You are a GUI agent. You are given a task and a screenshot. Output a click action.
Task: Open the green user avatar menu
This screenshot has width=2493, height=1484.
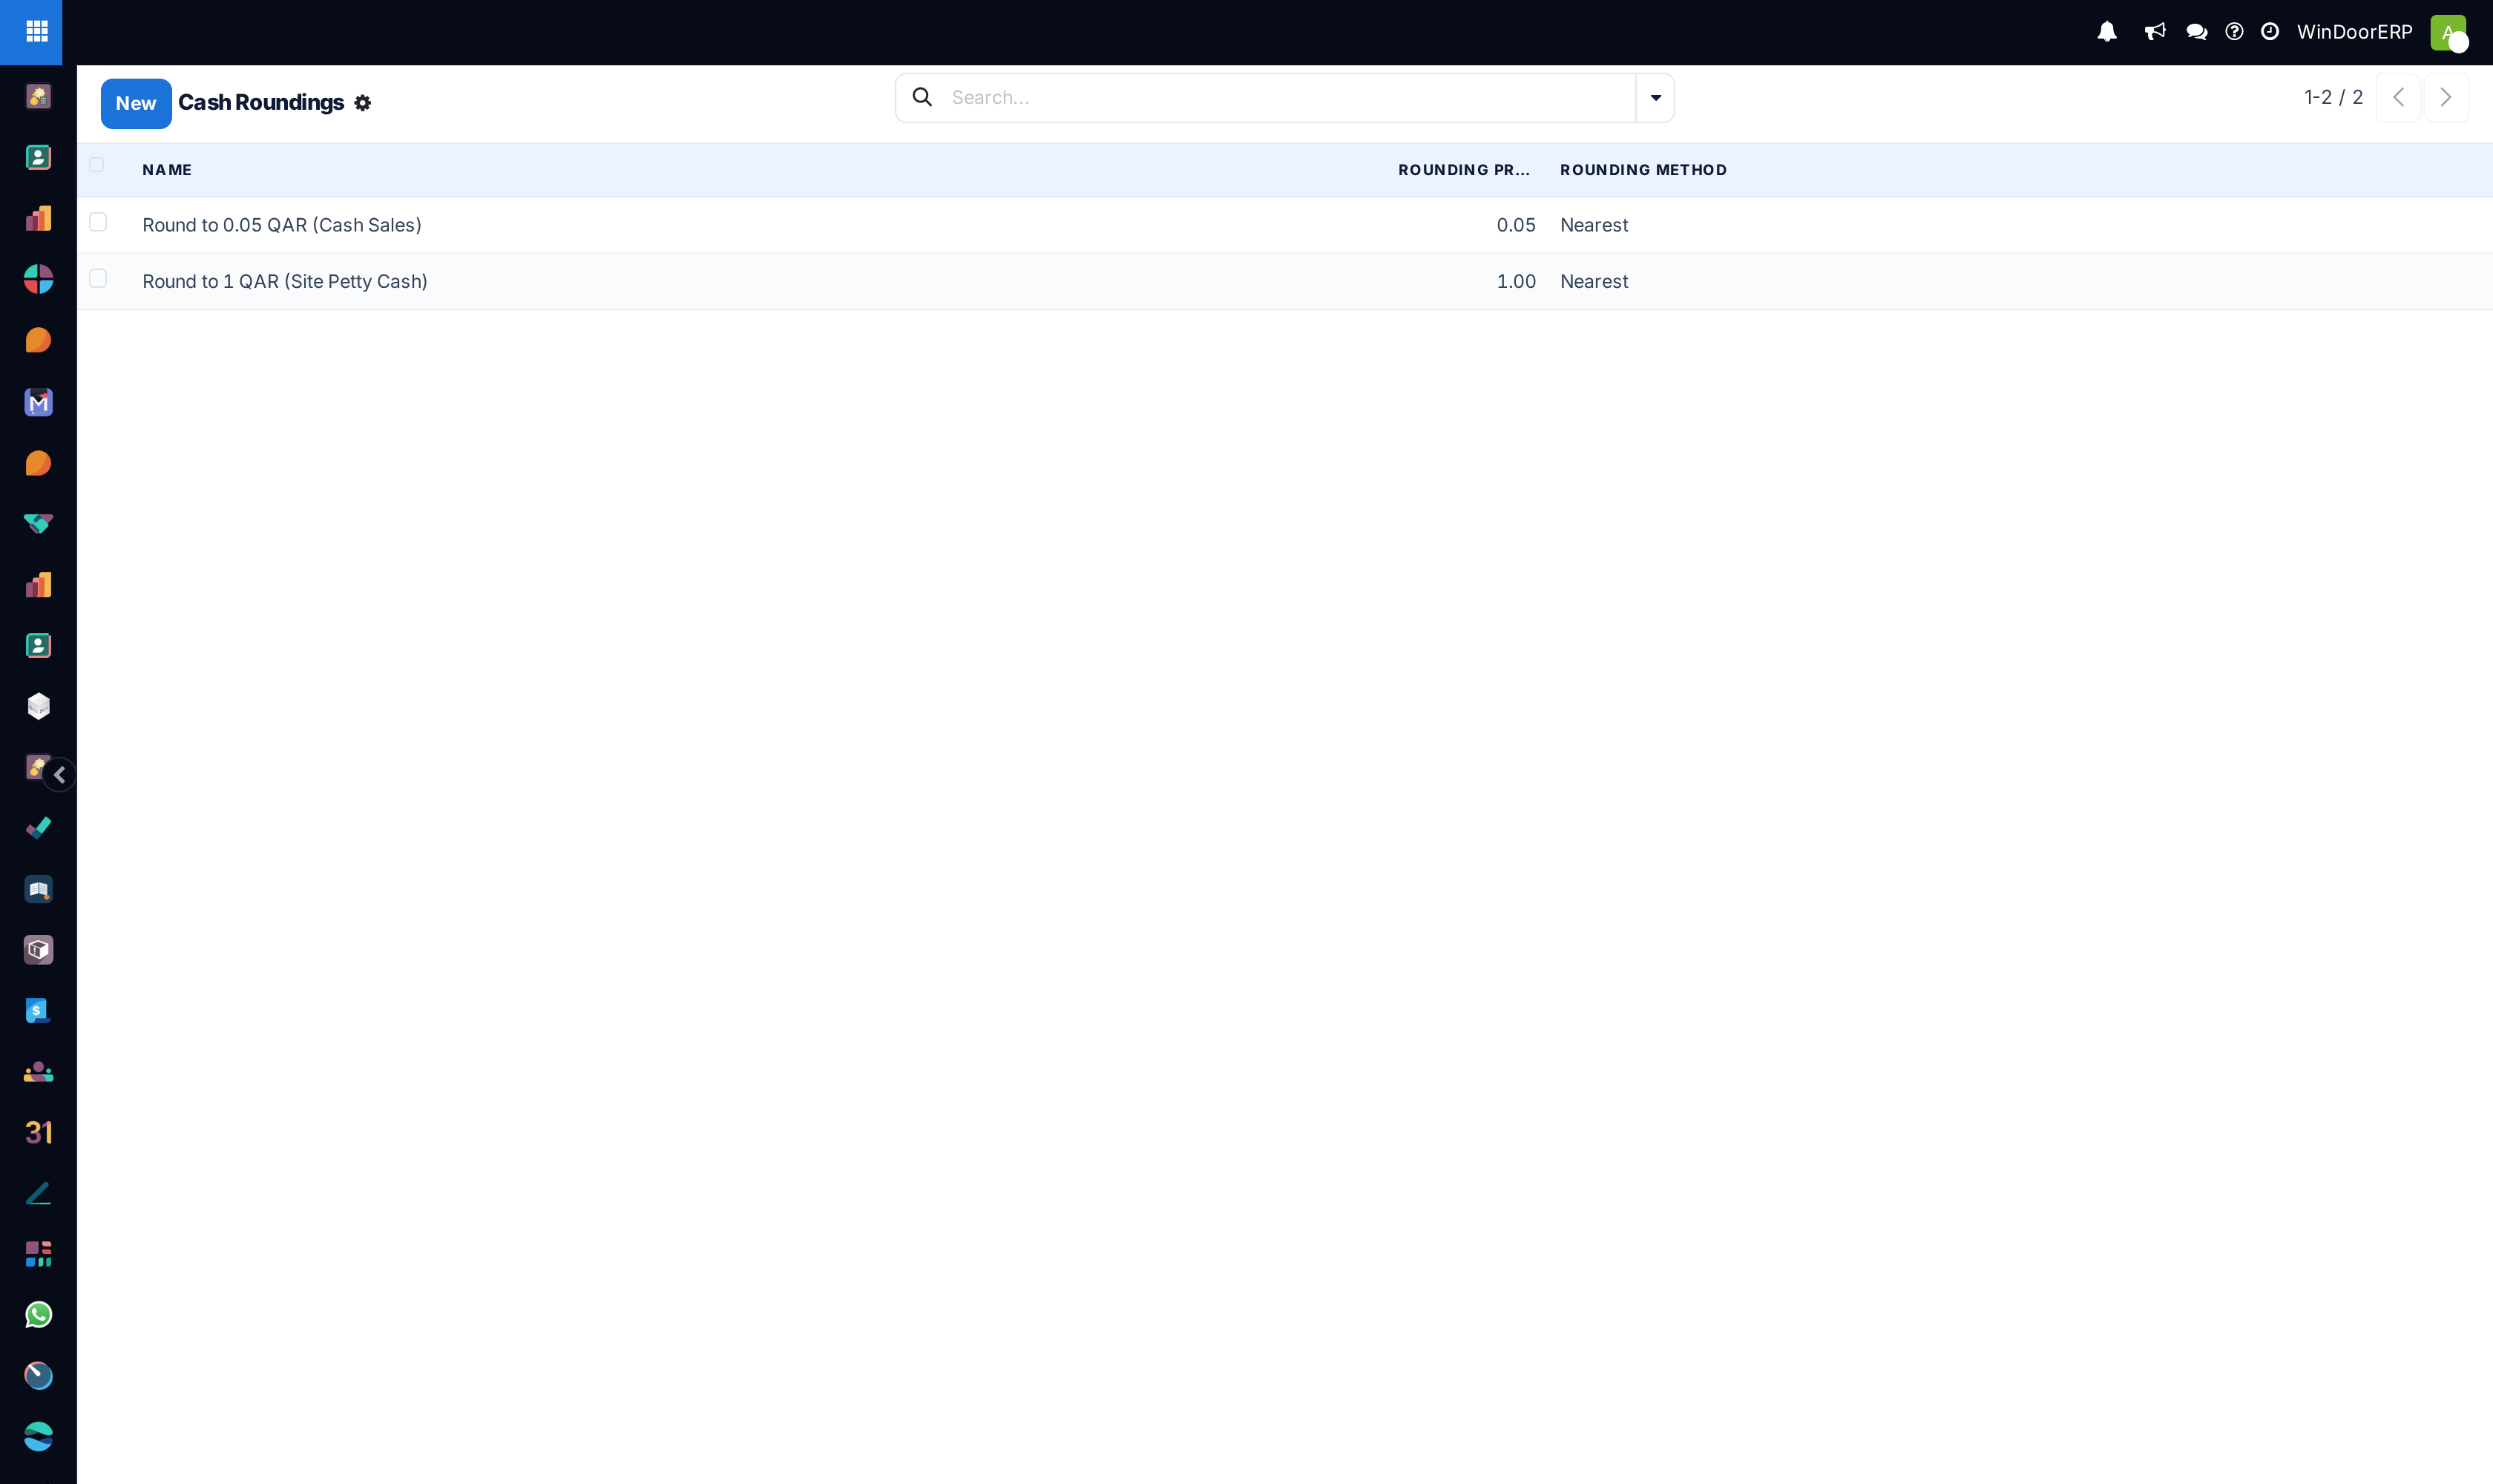(x=2448, y=32)
